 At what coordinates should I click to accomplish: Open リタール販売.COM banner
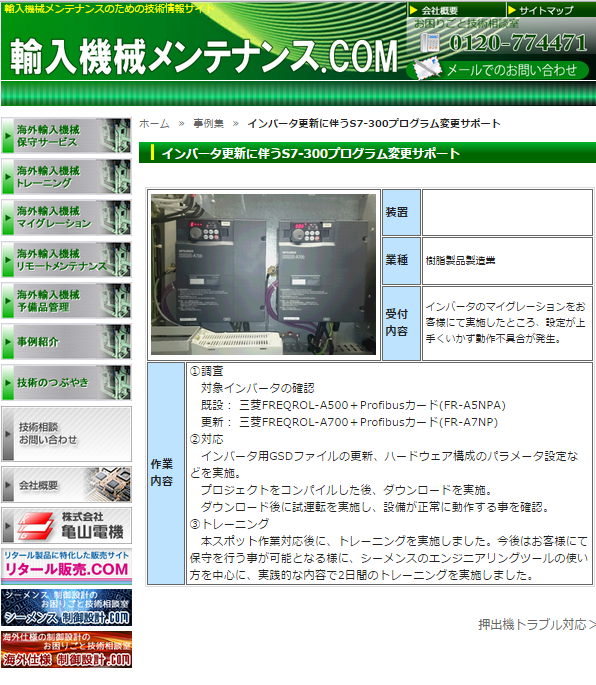(66, 567)
